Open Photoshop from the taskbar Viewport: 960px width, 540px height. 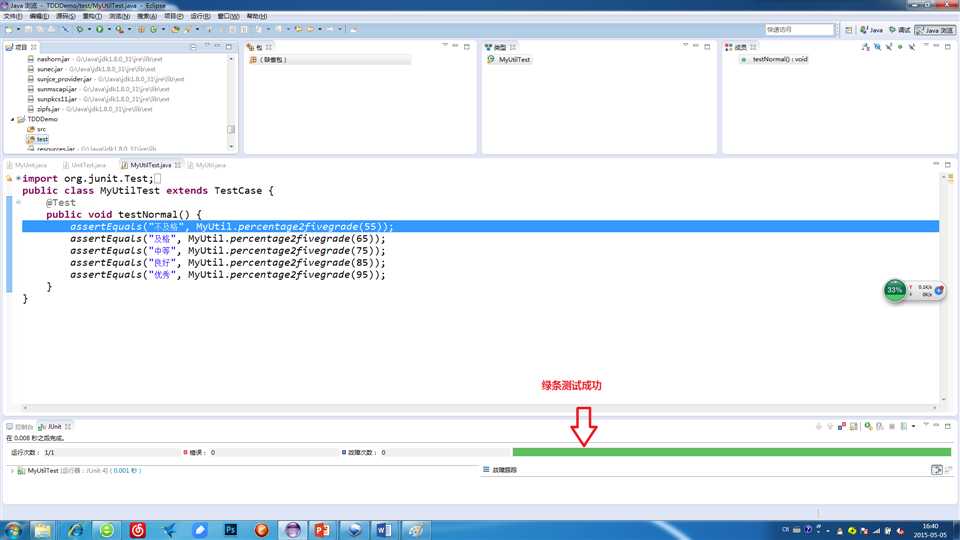[x=230, y=530]
